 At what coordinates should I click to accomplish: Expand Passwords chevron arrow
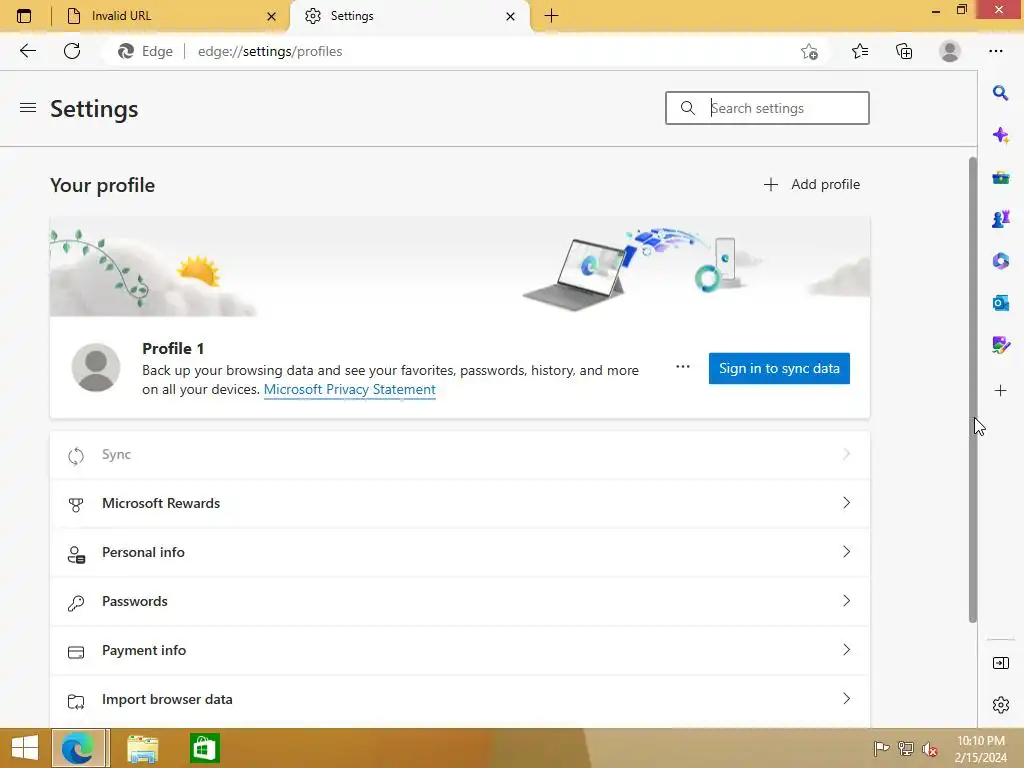point(846,601)
